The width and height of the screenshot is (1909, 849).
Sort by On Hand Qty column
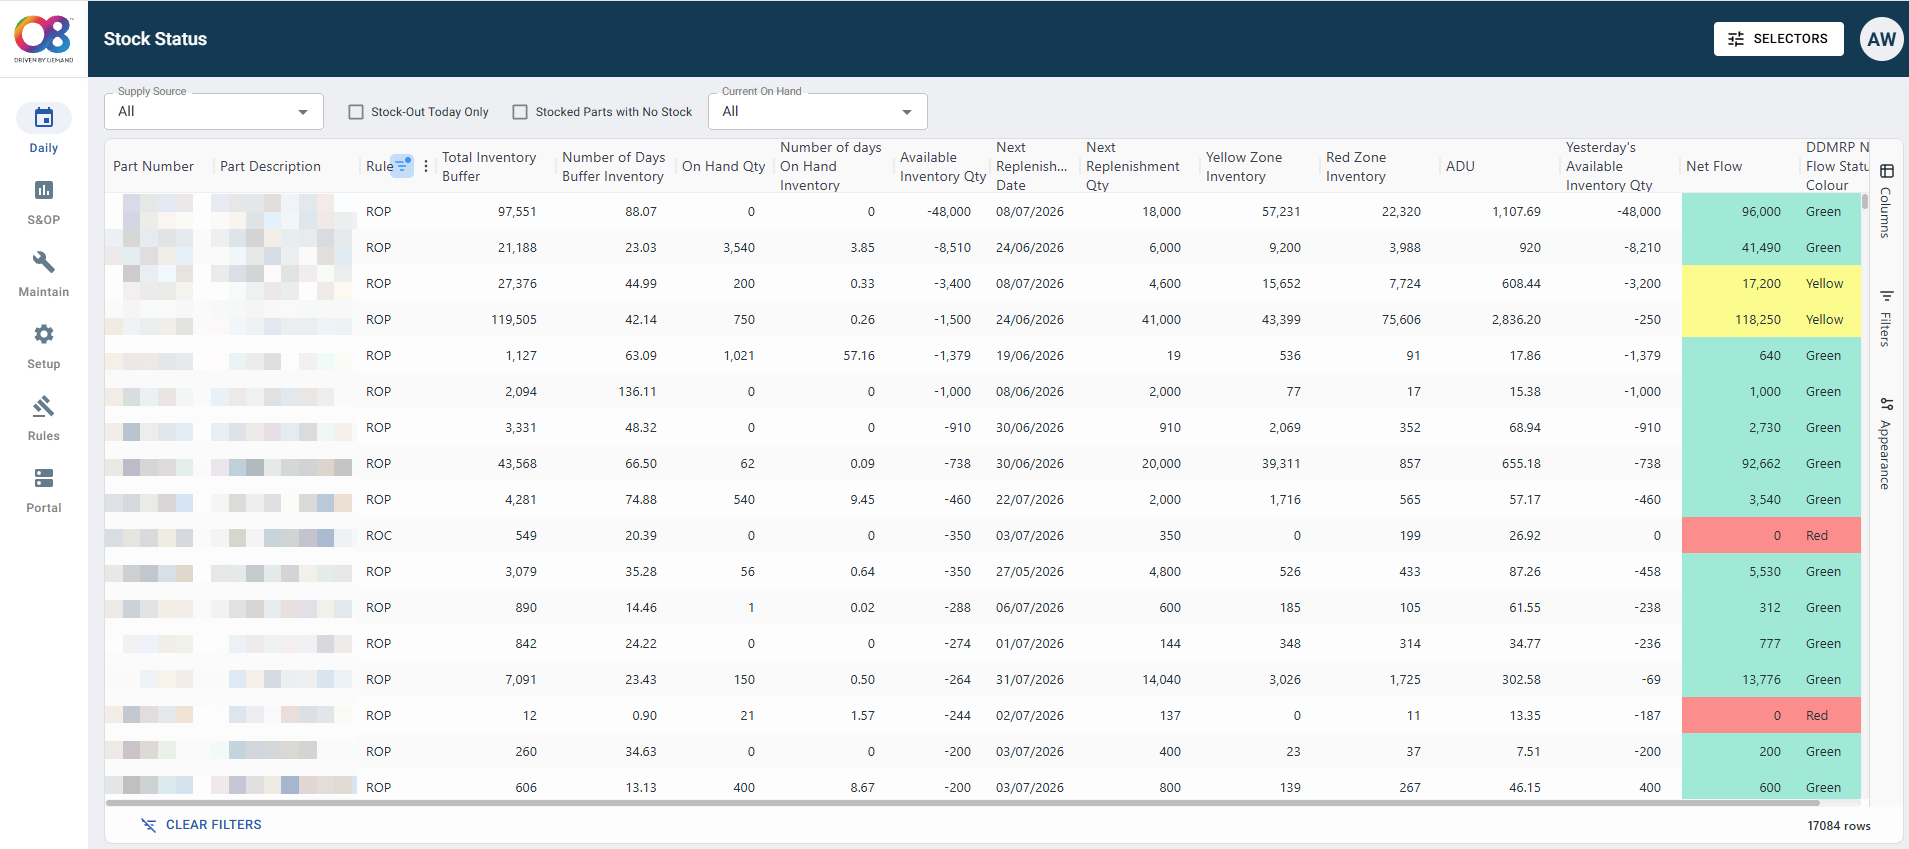pyautogui.click(x=723, y=166)
